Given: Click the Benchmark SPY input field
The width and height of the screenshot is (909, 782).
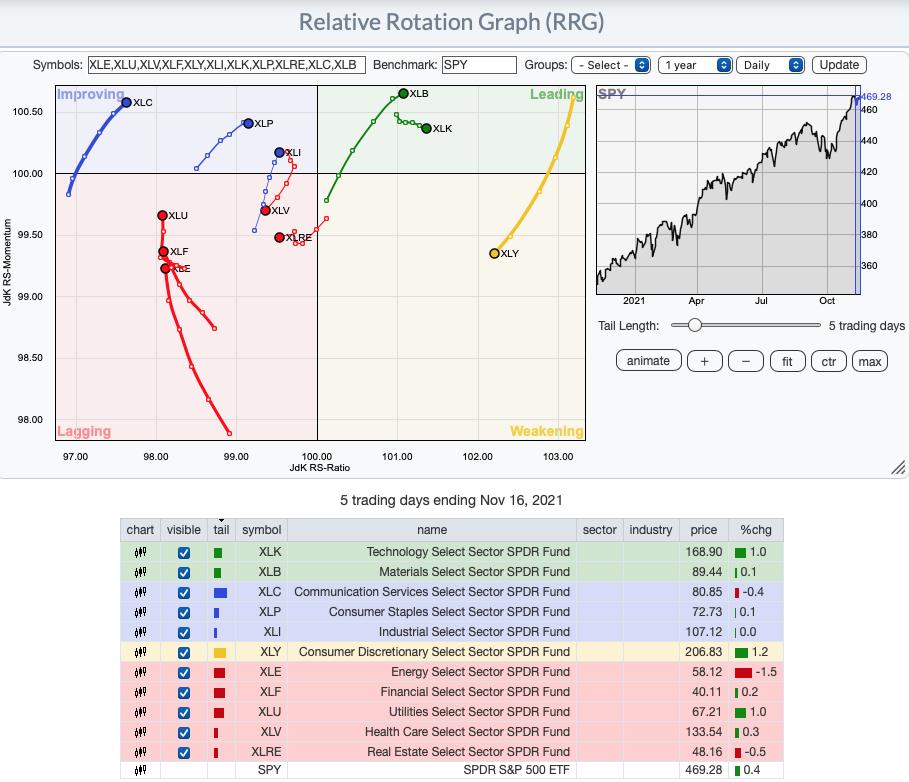Looking at the screenshot, I should click(x=479, y=65).
